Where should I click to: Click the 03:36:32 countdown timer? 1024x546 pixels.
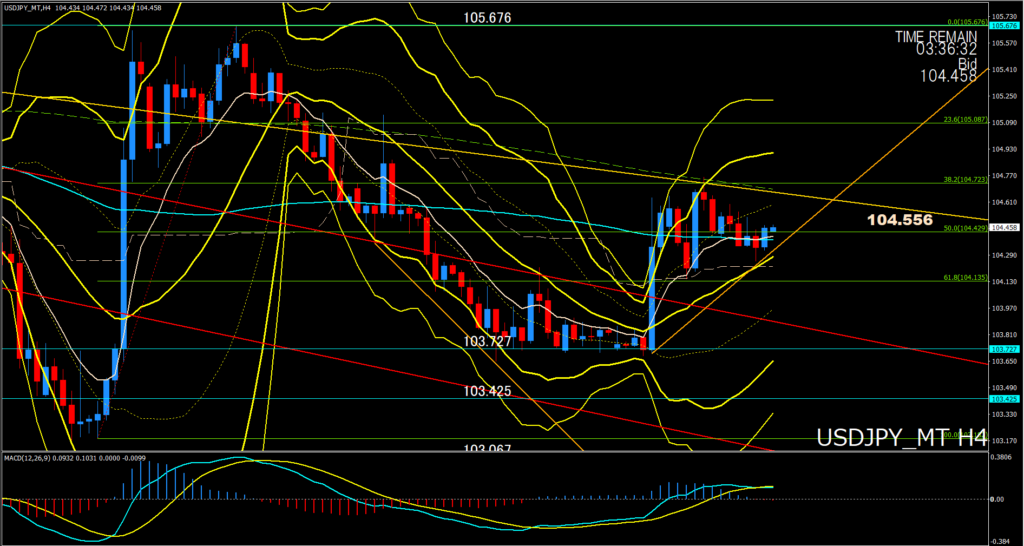pos(946,50)
